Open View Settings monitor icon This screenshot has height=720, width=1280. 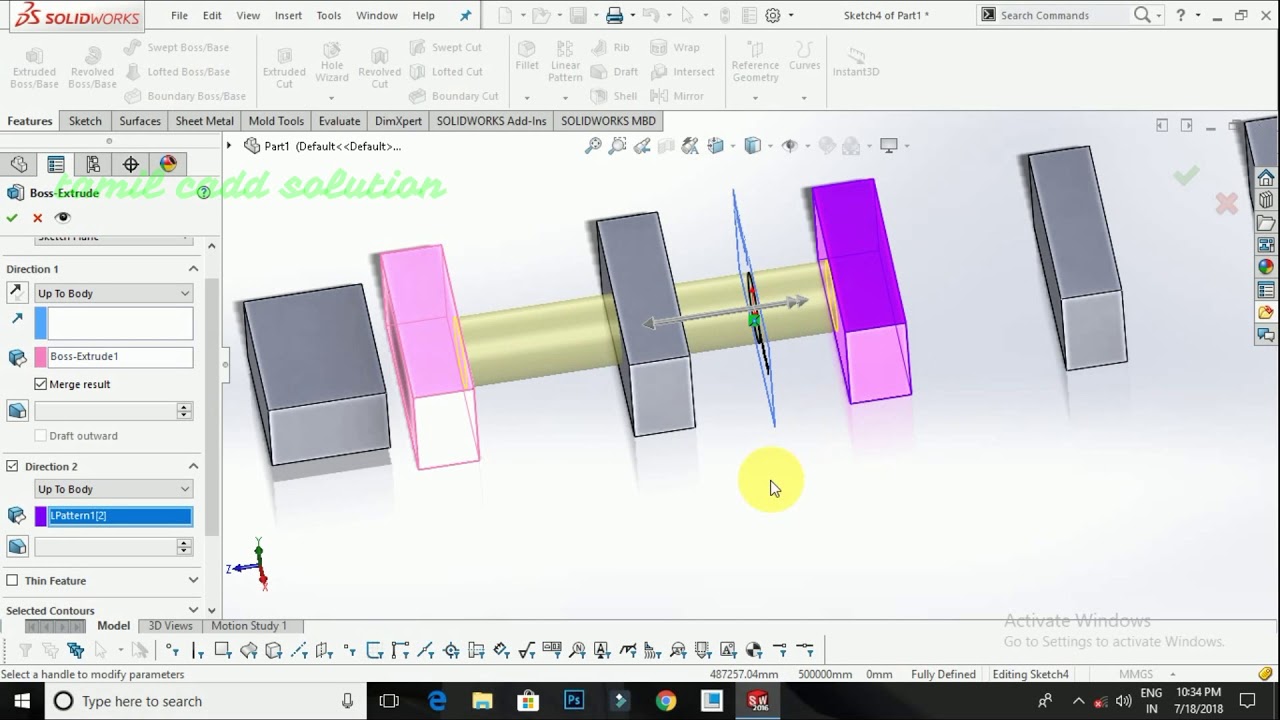889,146
